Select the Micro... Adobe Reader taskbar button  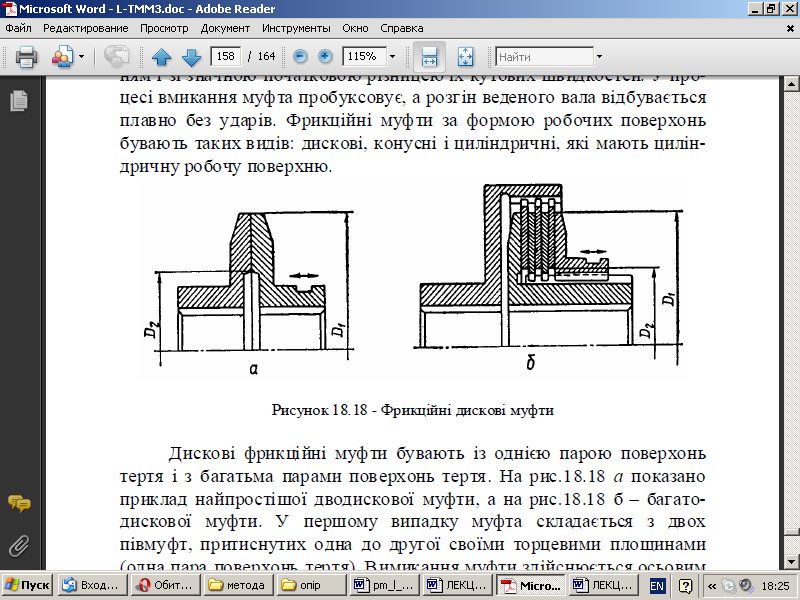[531, 585]
